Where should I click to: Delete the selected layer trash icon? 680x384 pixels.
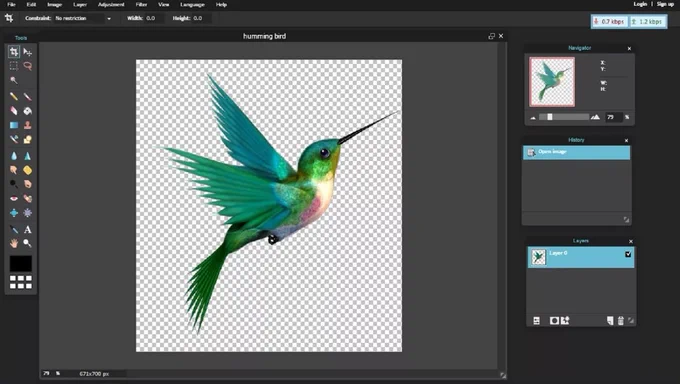tap(621, 321)
